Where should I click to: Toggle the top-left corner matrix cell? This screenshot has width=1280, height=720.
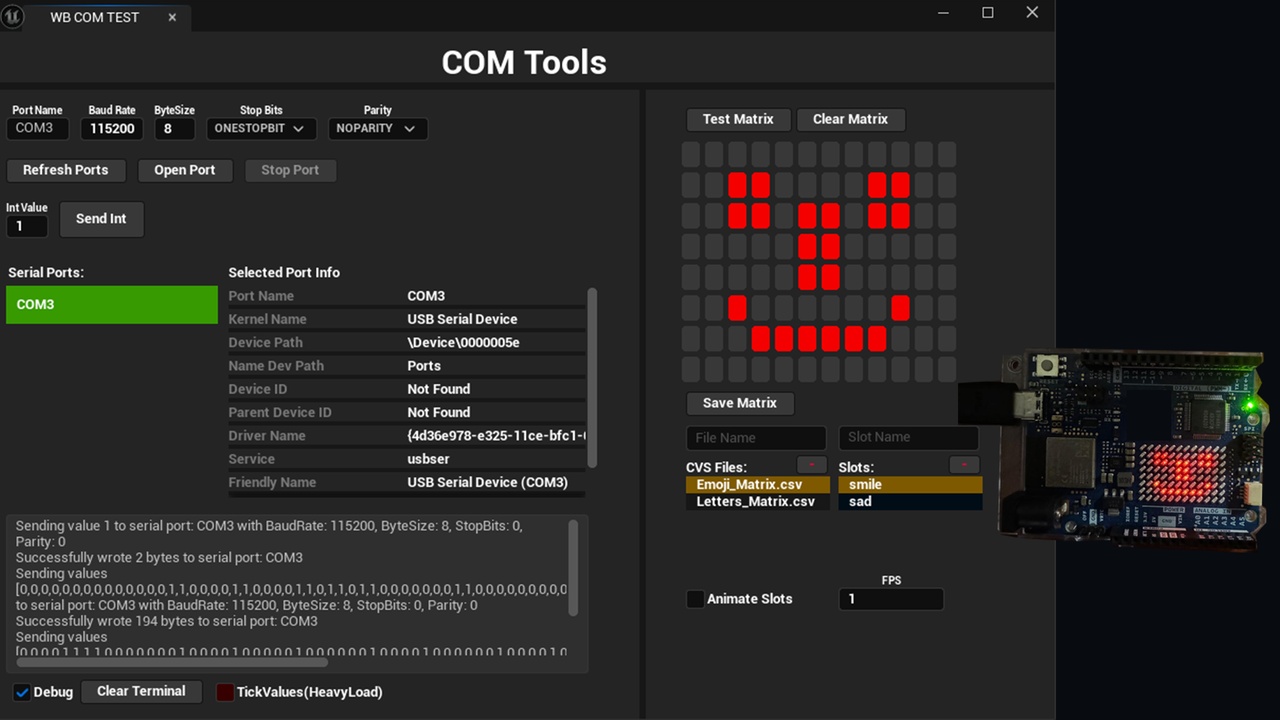691,154
